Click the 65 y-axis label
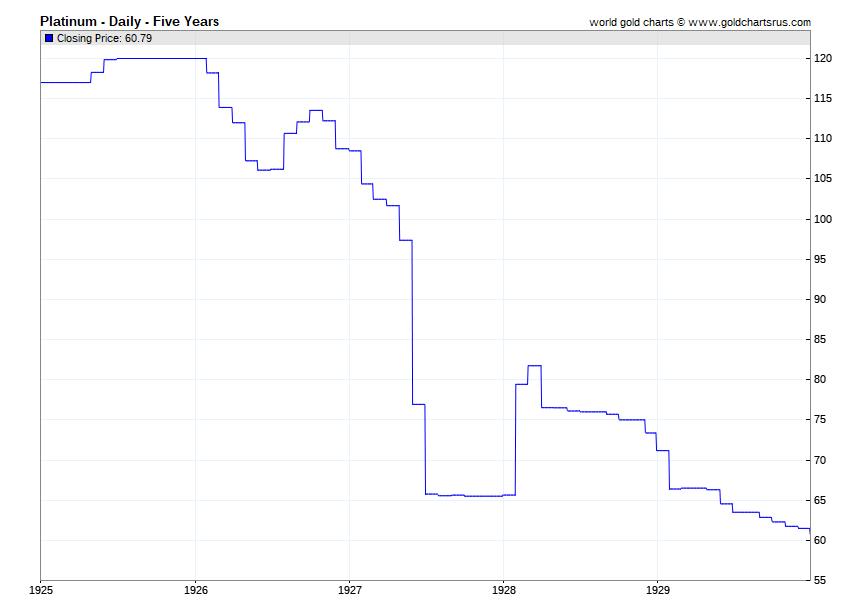This screenshot has height=616, width=850. point(820,501)
